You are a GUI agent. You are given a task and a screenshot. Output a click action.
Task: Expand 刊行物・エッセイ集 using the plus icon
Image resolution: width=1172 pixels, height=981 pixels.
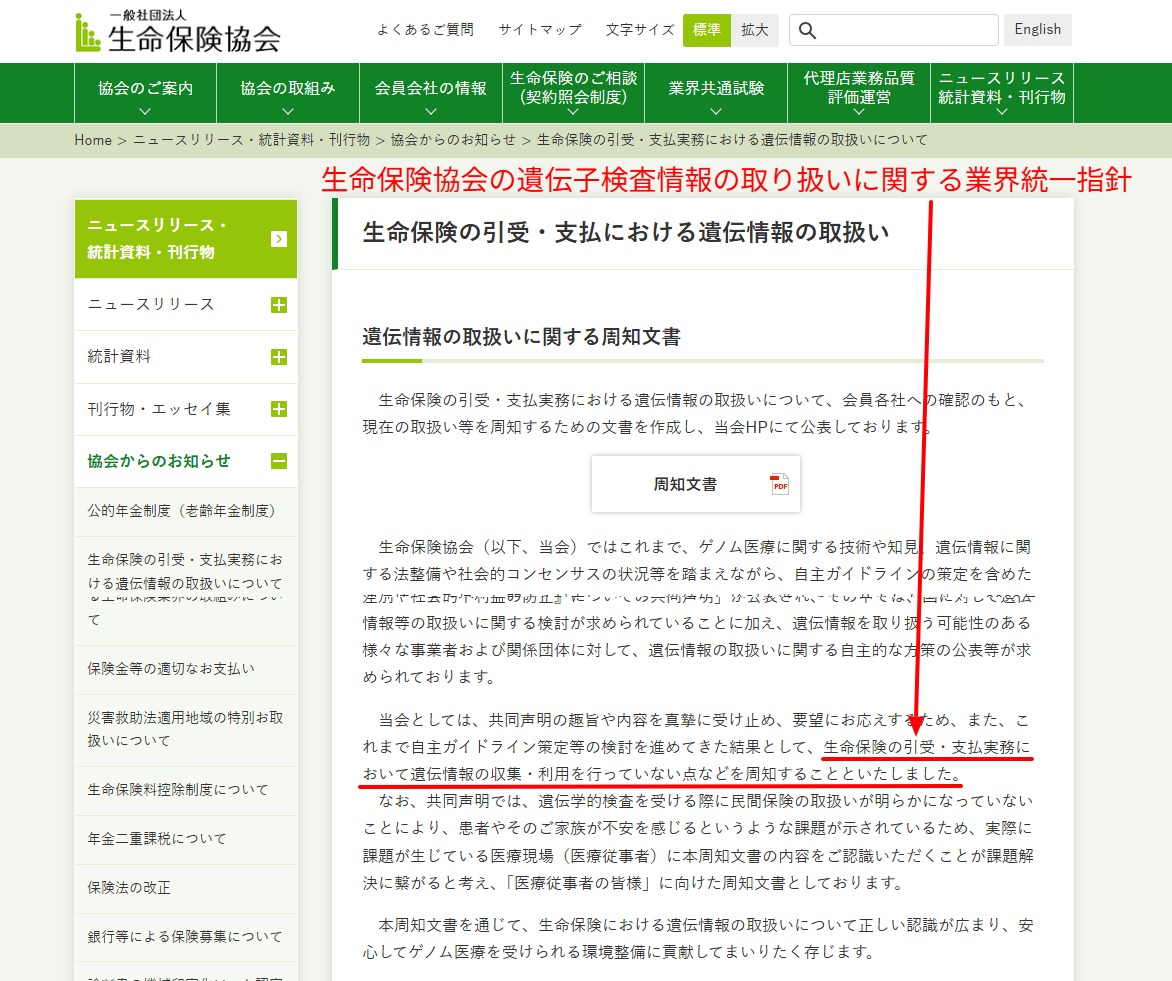point(280,408)
